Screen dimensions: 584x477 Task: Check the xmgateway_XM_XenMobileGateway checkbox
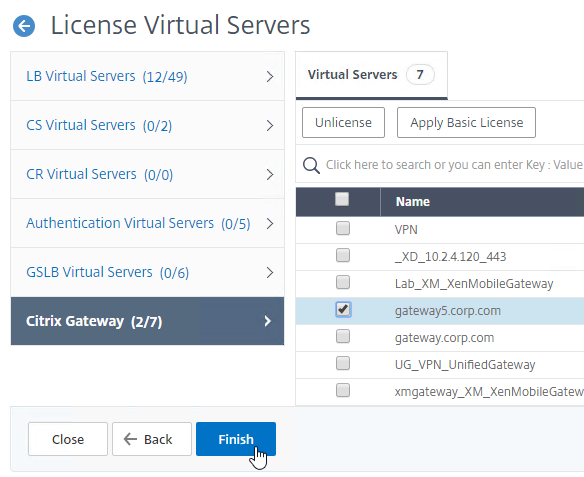click(x=343, y=390)
